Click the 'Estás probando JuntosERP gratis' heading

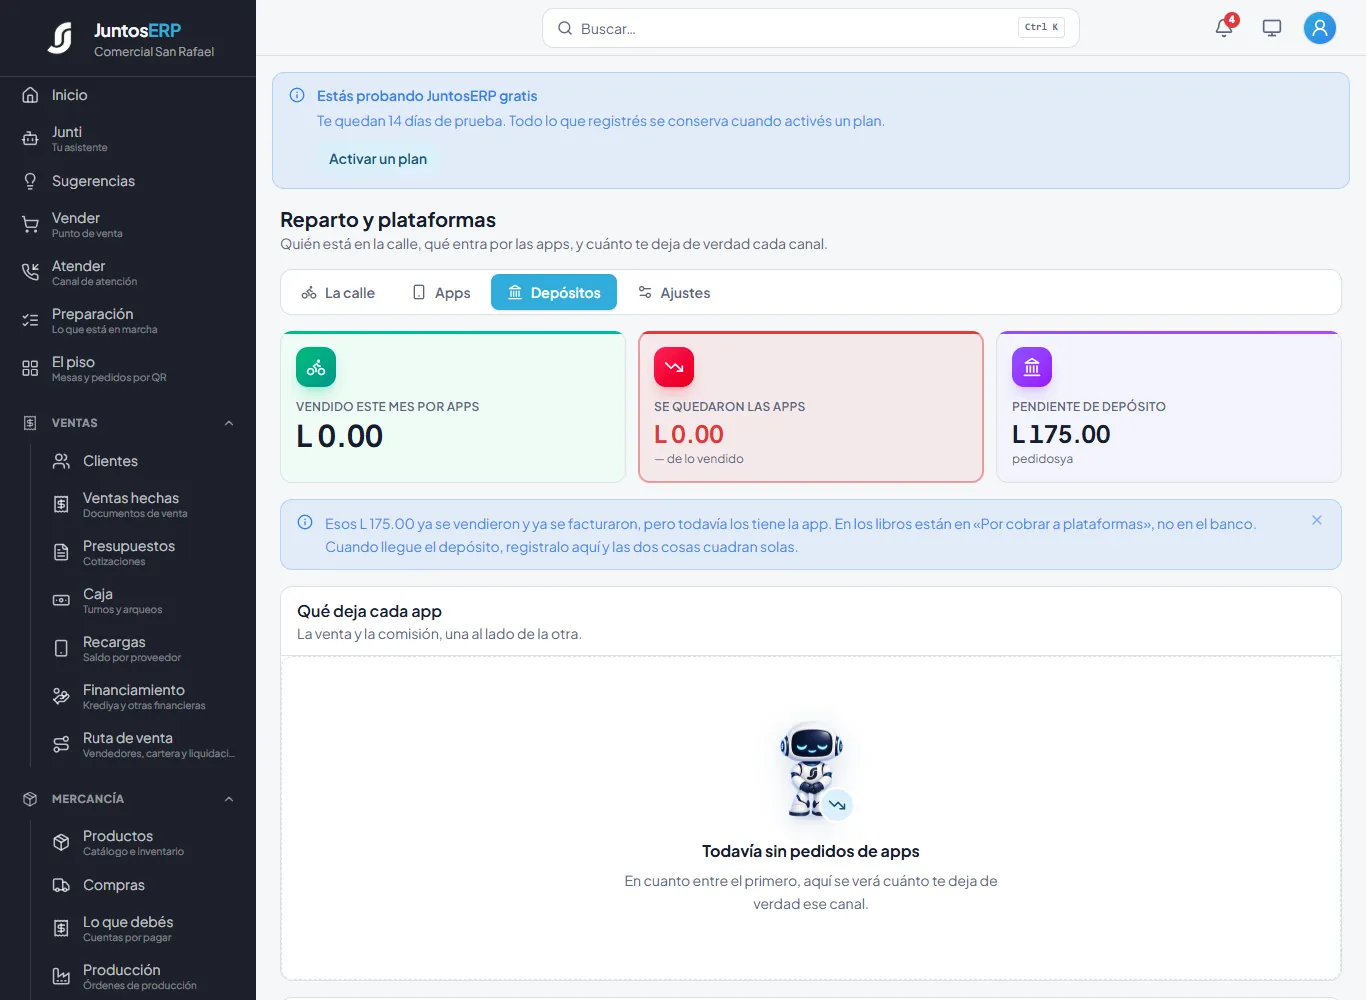[x=427, y=96]
